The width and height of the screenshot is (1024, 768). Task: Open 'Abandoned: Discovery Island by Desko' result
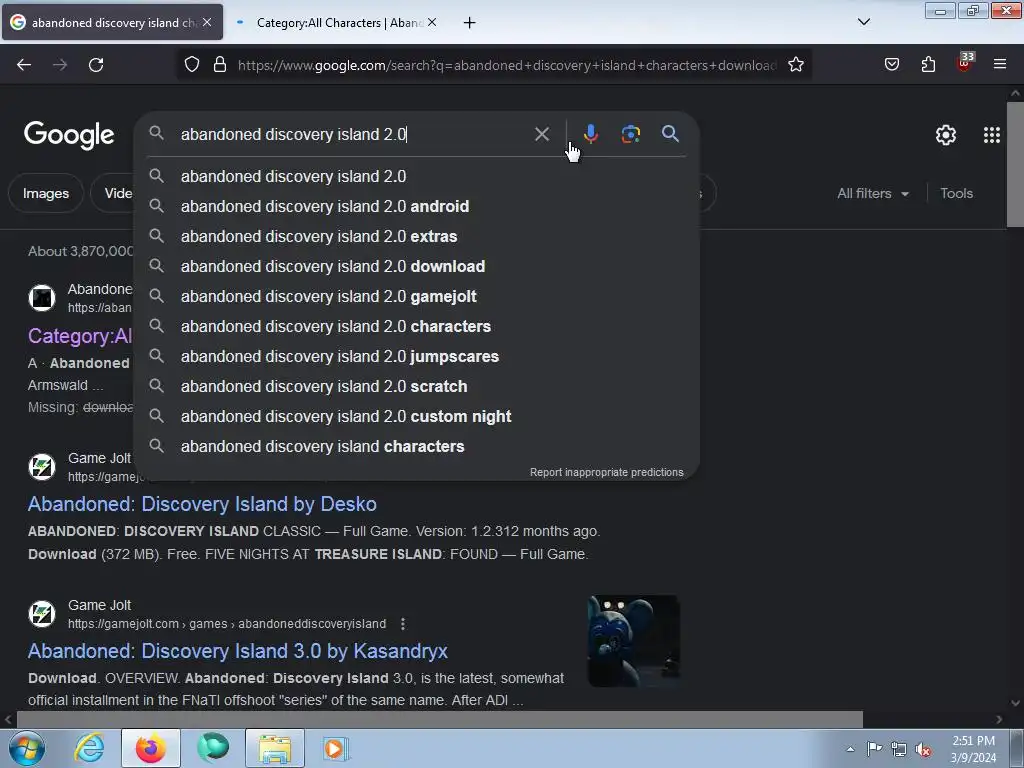pos(202,504)
